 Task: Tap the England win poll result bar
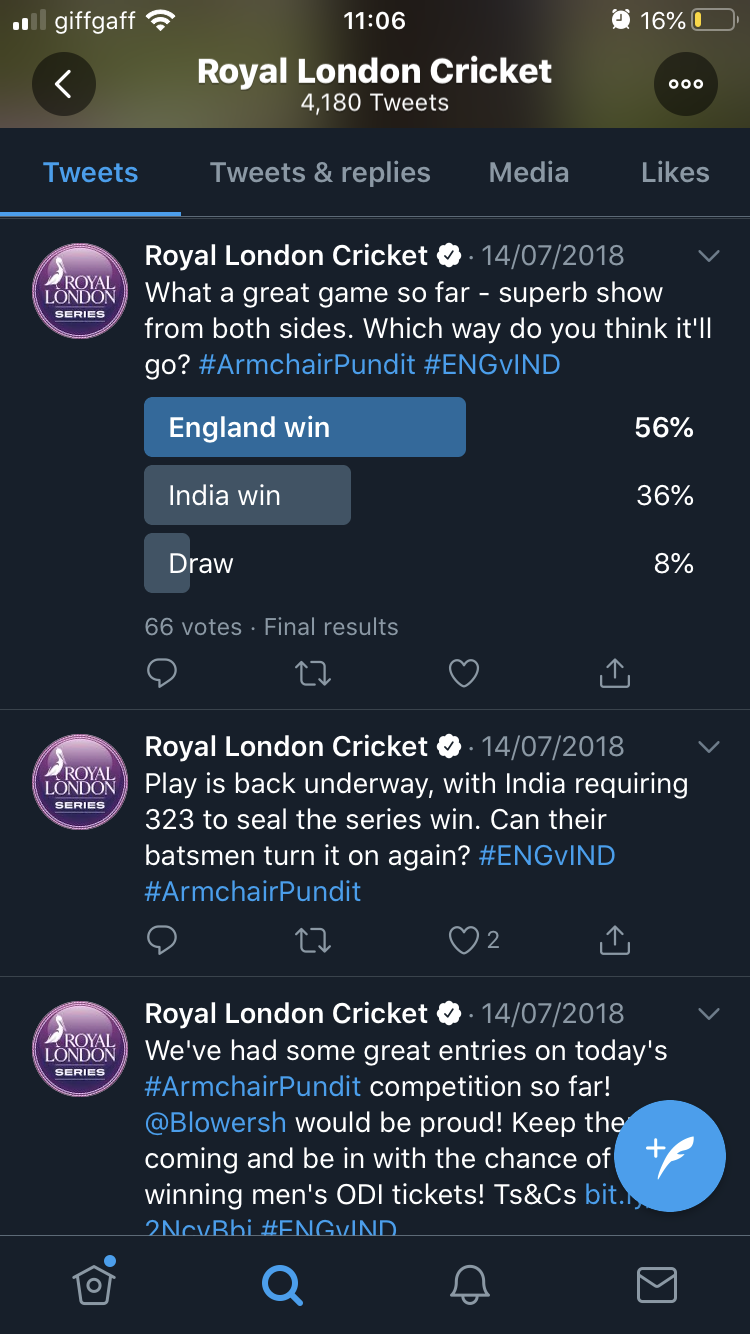coord(305,428)
